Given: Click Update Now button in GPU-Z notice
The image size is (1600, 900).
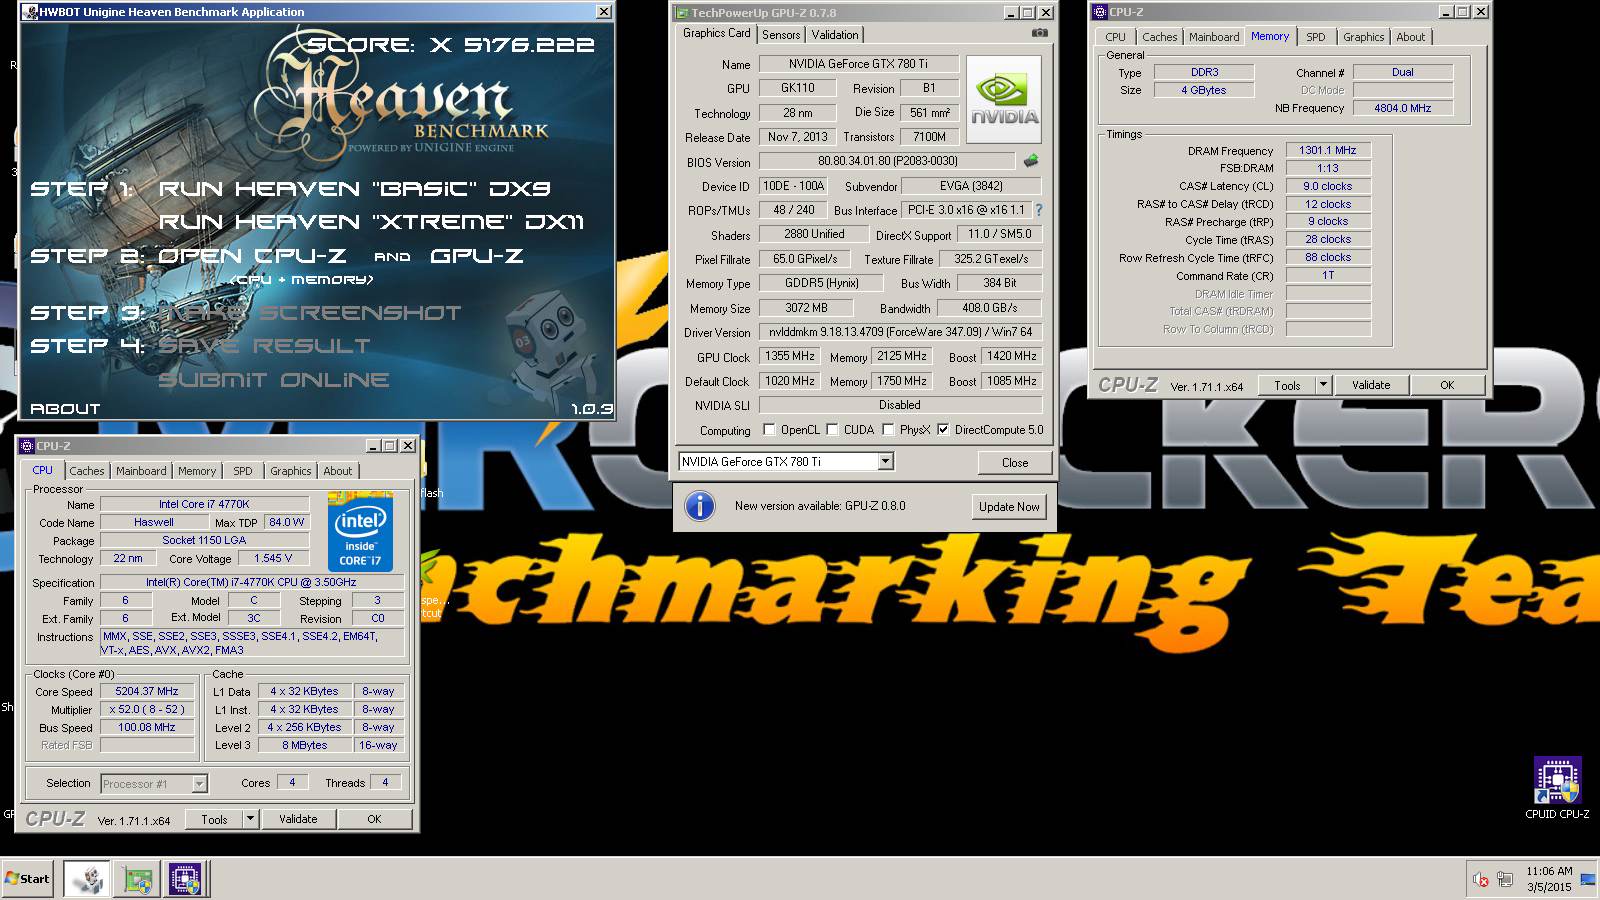Looking at the screenshot, I should point(1009,507).
